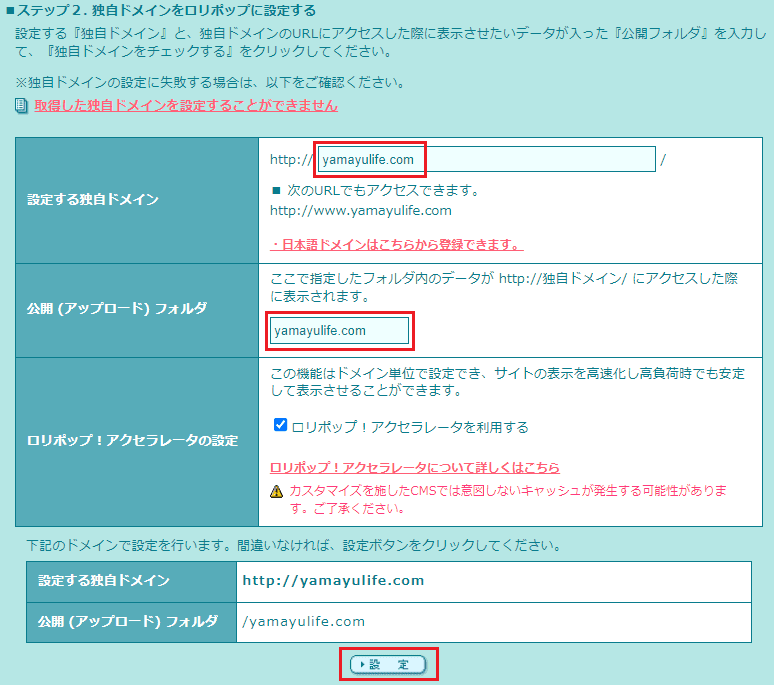Click the http://www.yamayulife.com alternate URL text
The image size is (775, 685).
(x=361, y=211)
